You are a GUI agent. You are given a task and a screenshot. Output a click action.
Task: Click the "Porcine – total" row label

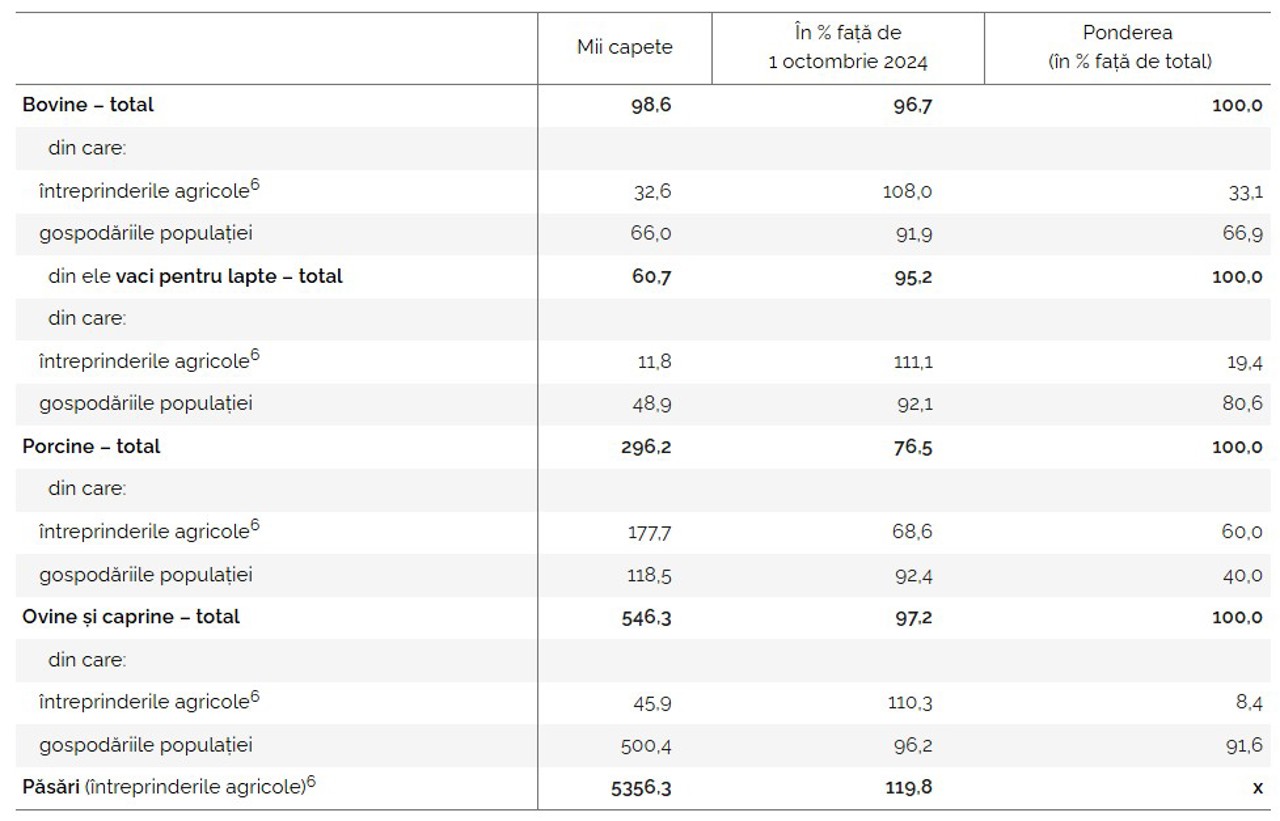(91, 447)
